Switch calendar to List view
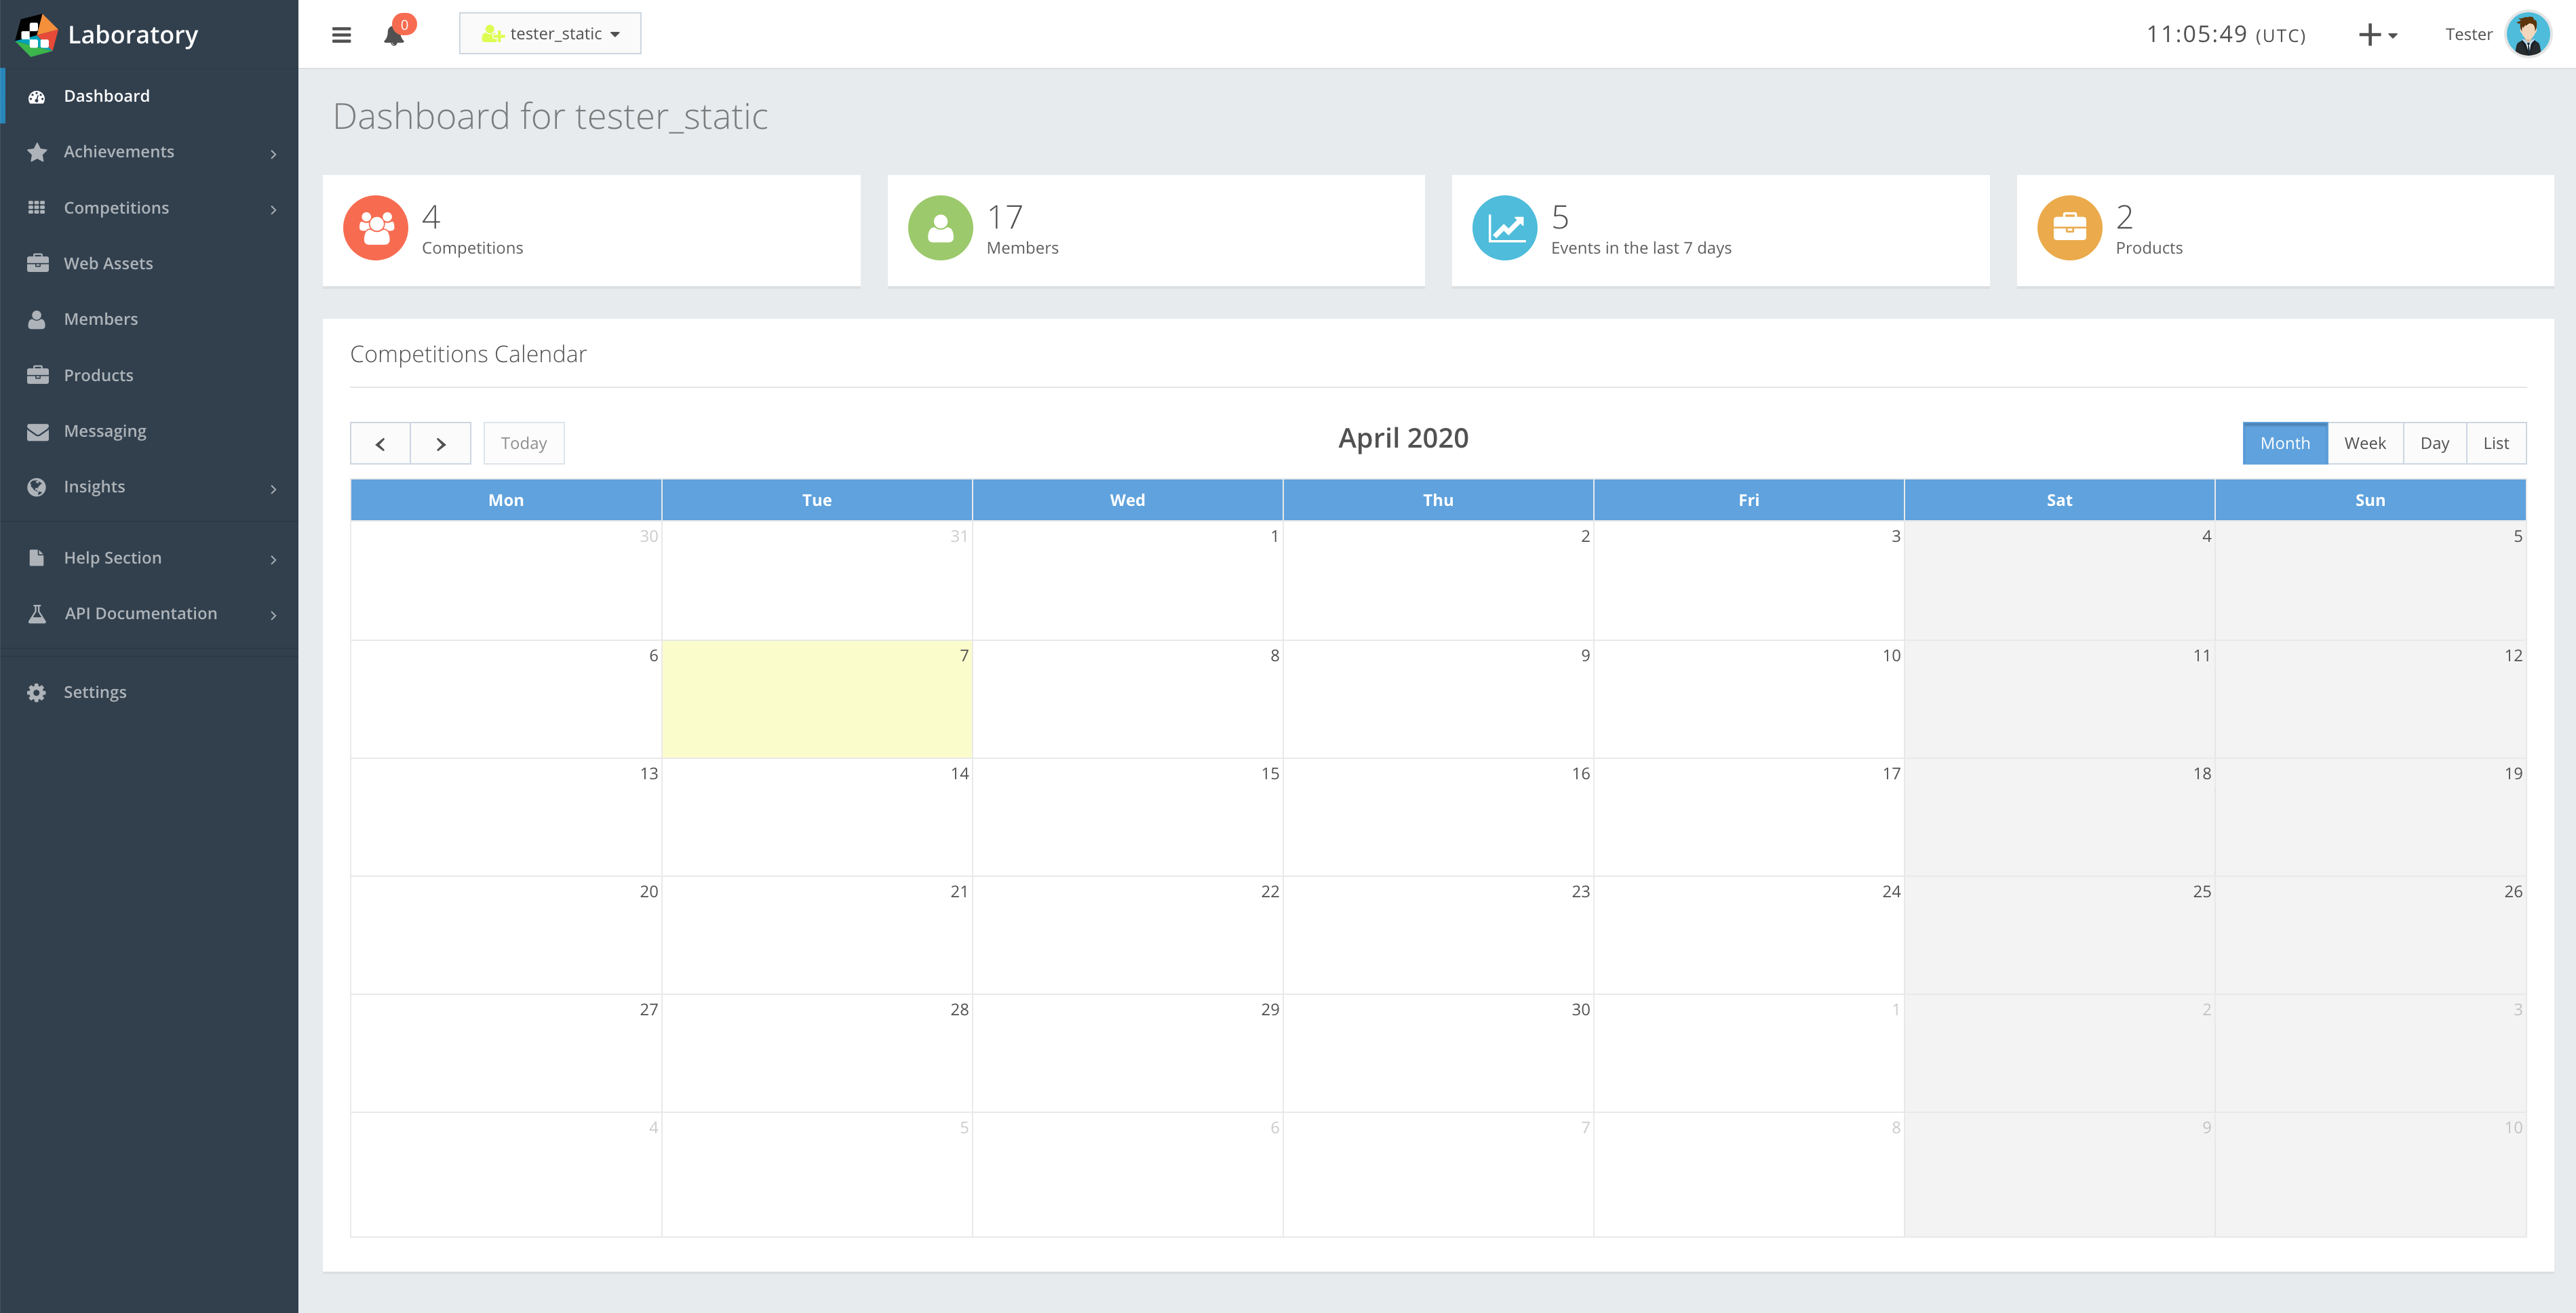Image resolution: width=2576 pixels, height=1313 pixels. (x=2495, y=443)
